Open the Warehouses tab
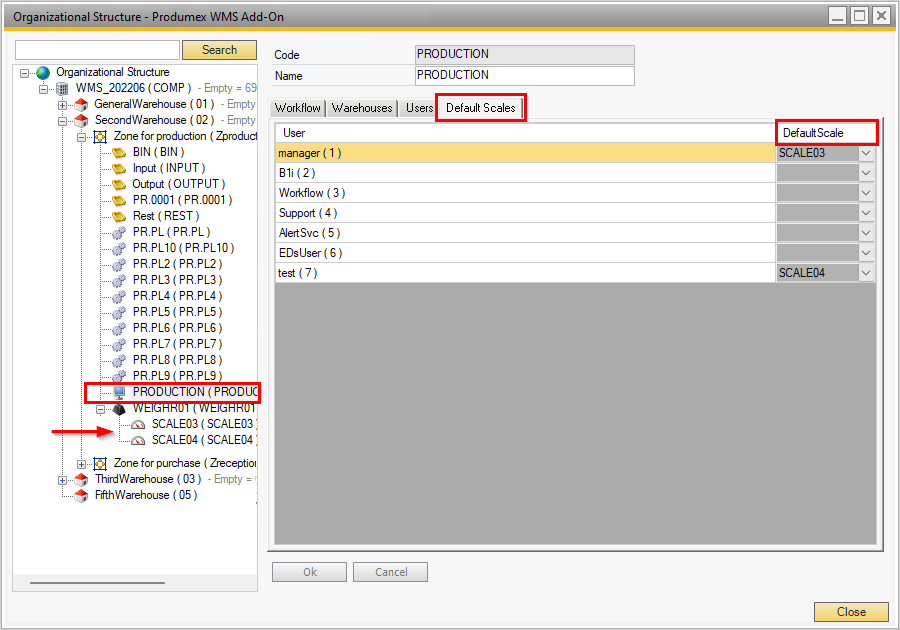This screenshot has height=630, width=900. click(x=362, y=108)
